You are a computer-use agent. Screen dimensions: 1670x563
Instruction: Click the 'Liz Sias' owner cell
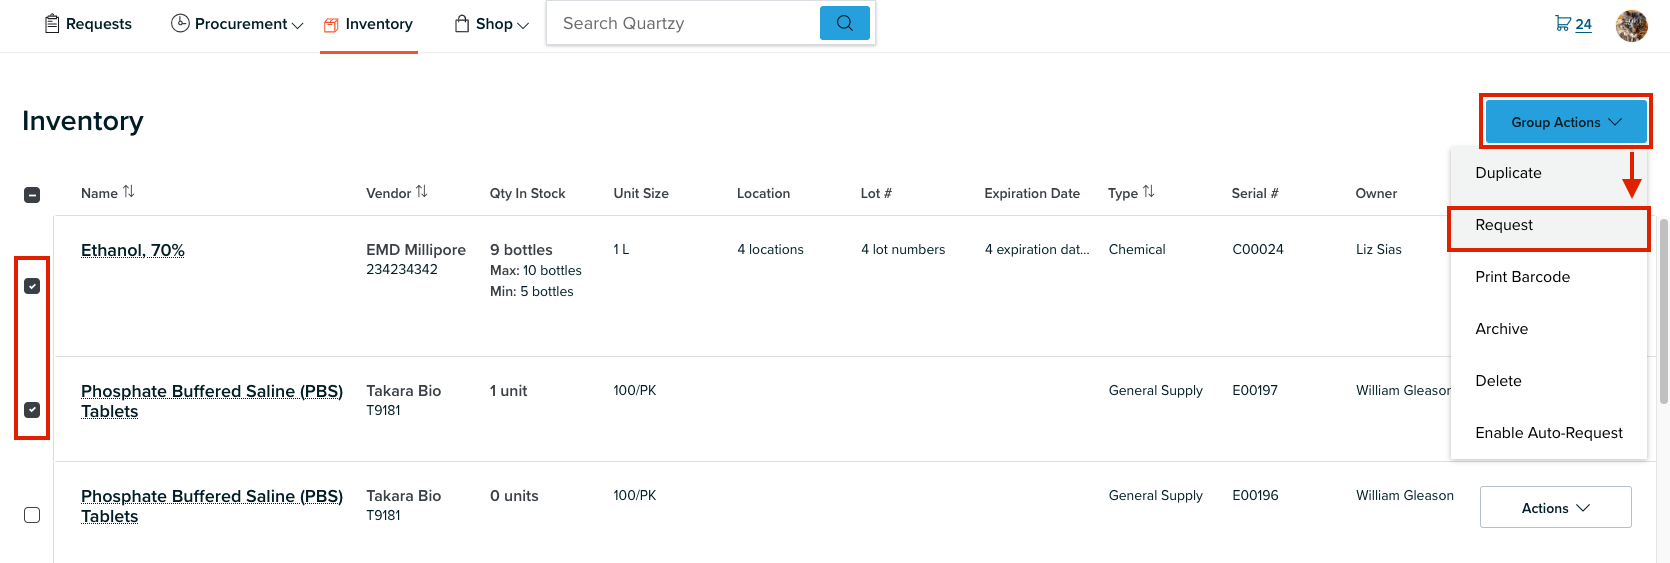1379,250
